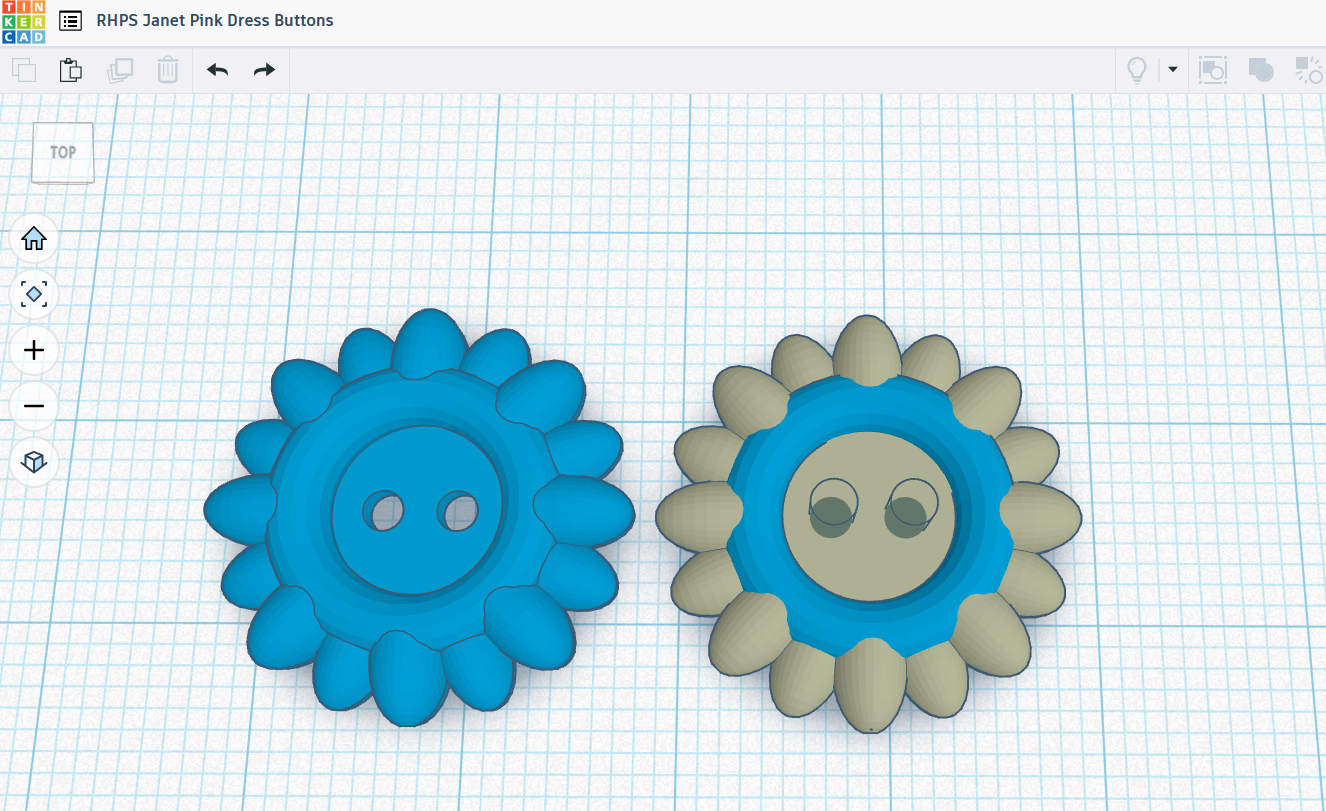
Task: Click the Ungroup shapes icon
Action: pos(1308,70)
